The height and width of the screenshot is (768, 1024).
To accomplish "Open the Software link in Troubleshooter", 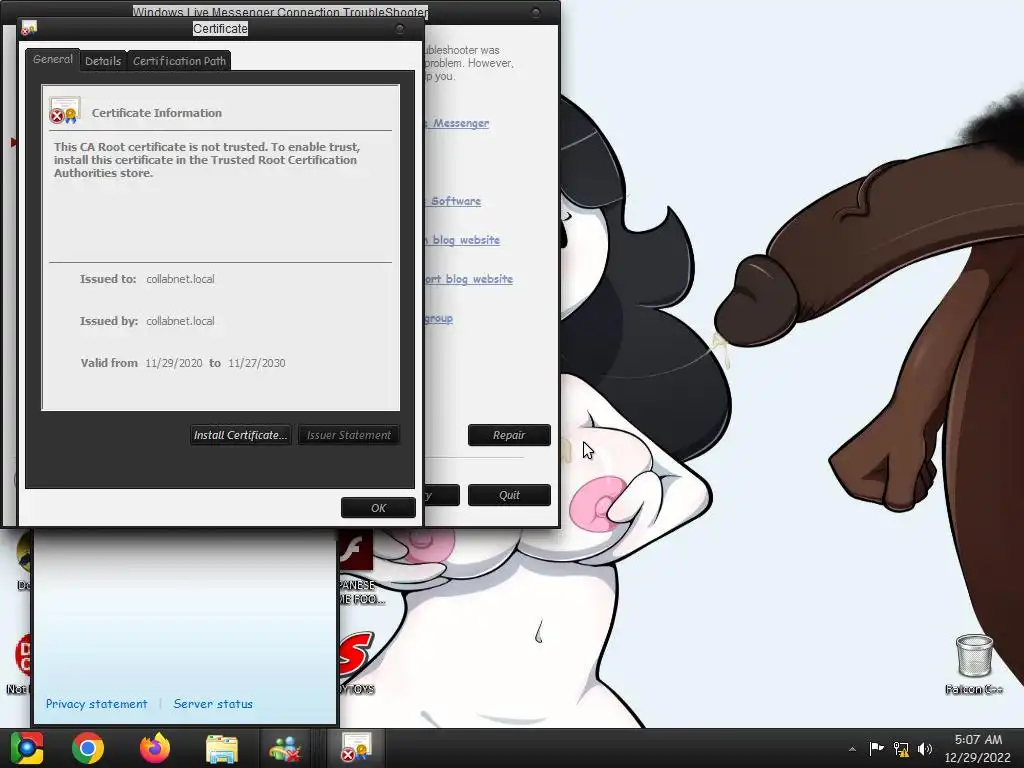I will tap(454, 201).
